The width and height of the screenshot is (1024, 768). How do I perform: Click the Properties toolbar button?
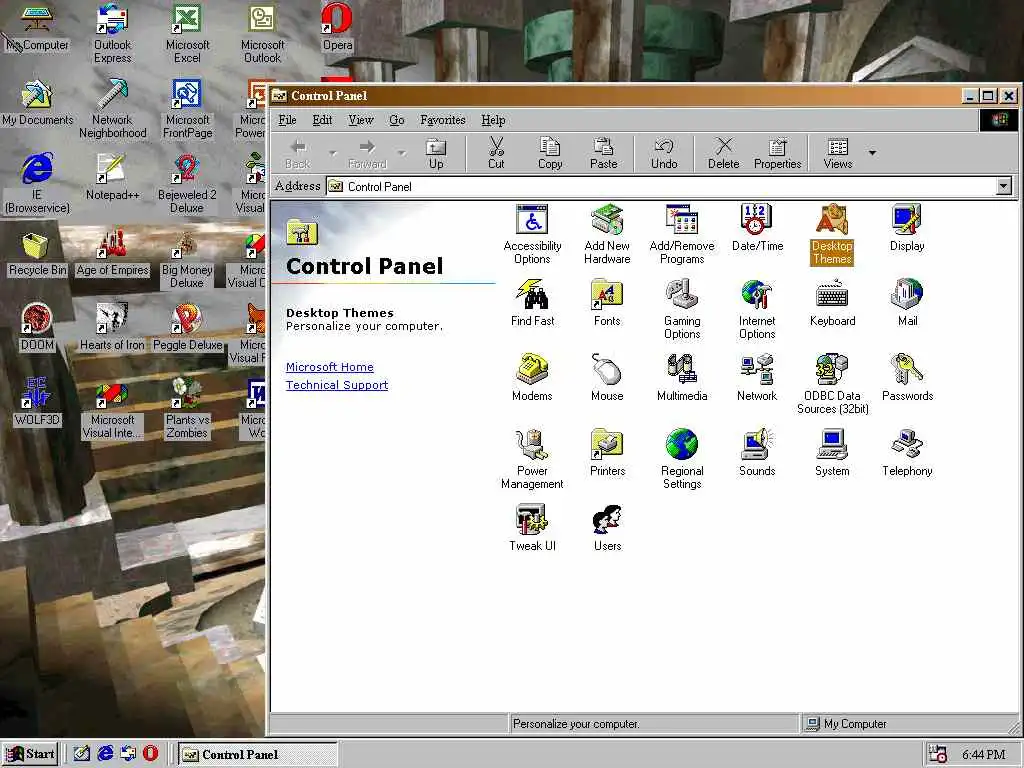pos(777,154)
